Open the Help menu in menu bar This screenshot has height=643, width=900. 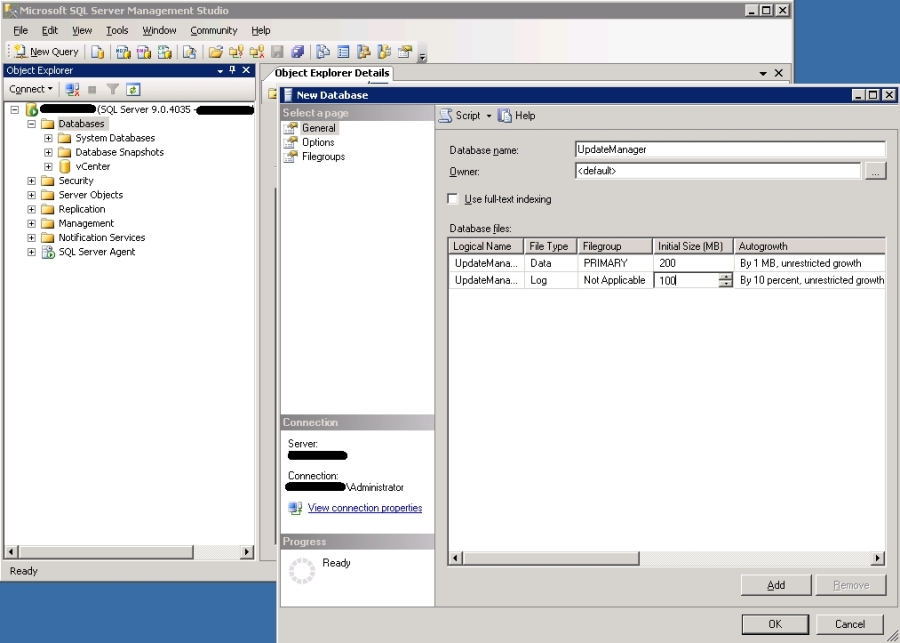click(x=261, y=30)
